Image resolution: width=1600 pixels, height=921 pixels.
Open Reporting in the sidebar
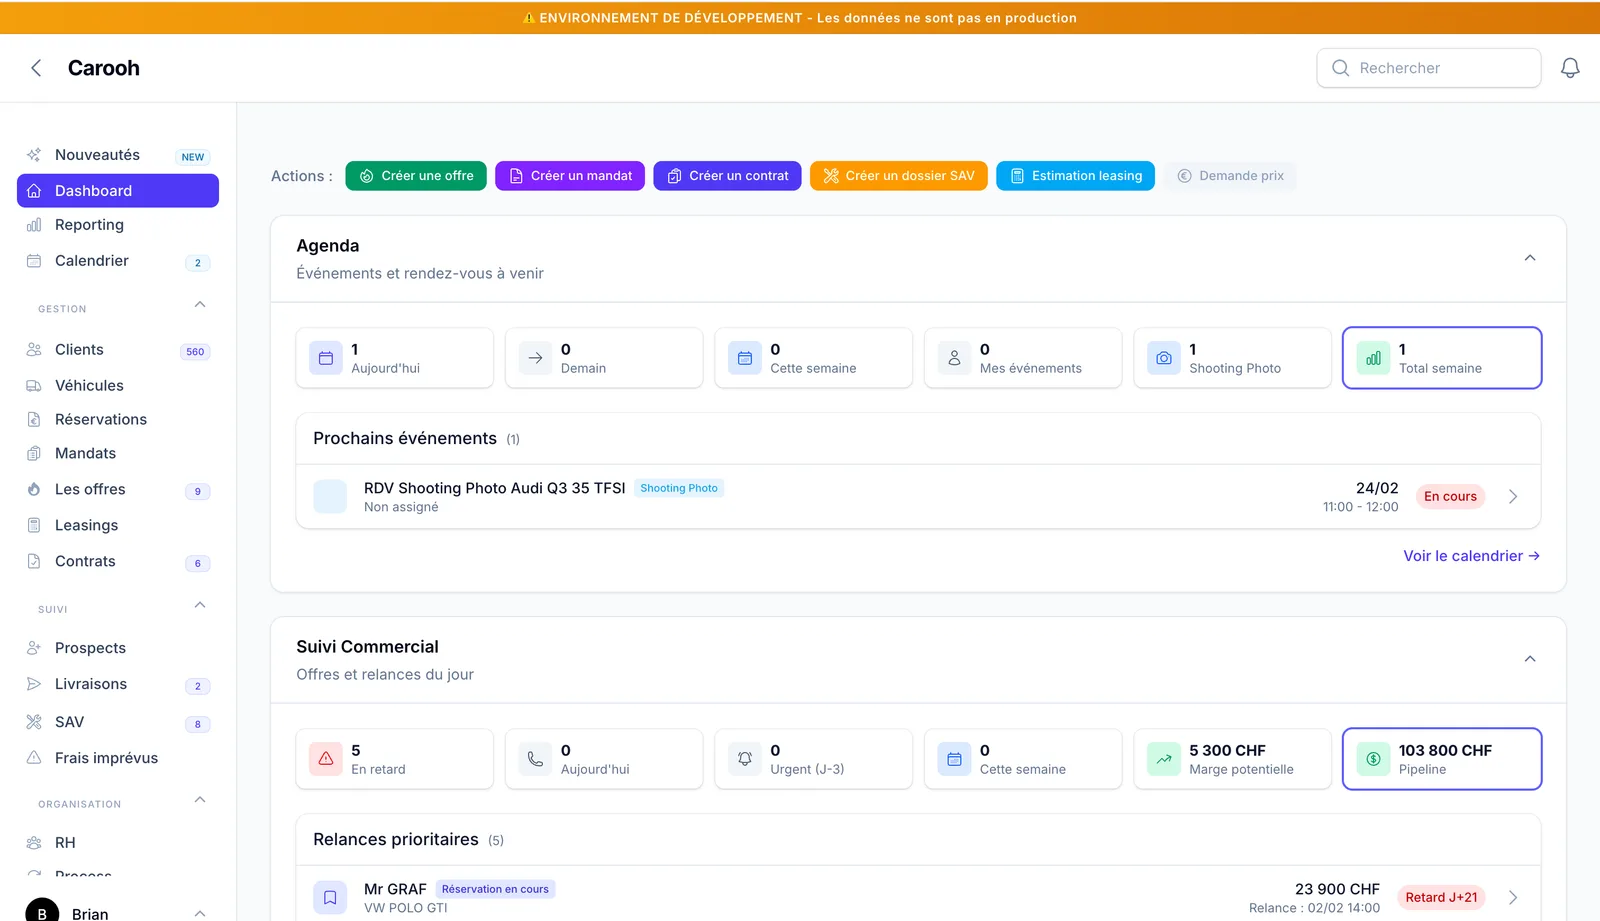pyautogui.click(x=118, y=225)
